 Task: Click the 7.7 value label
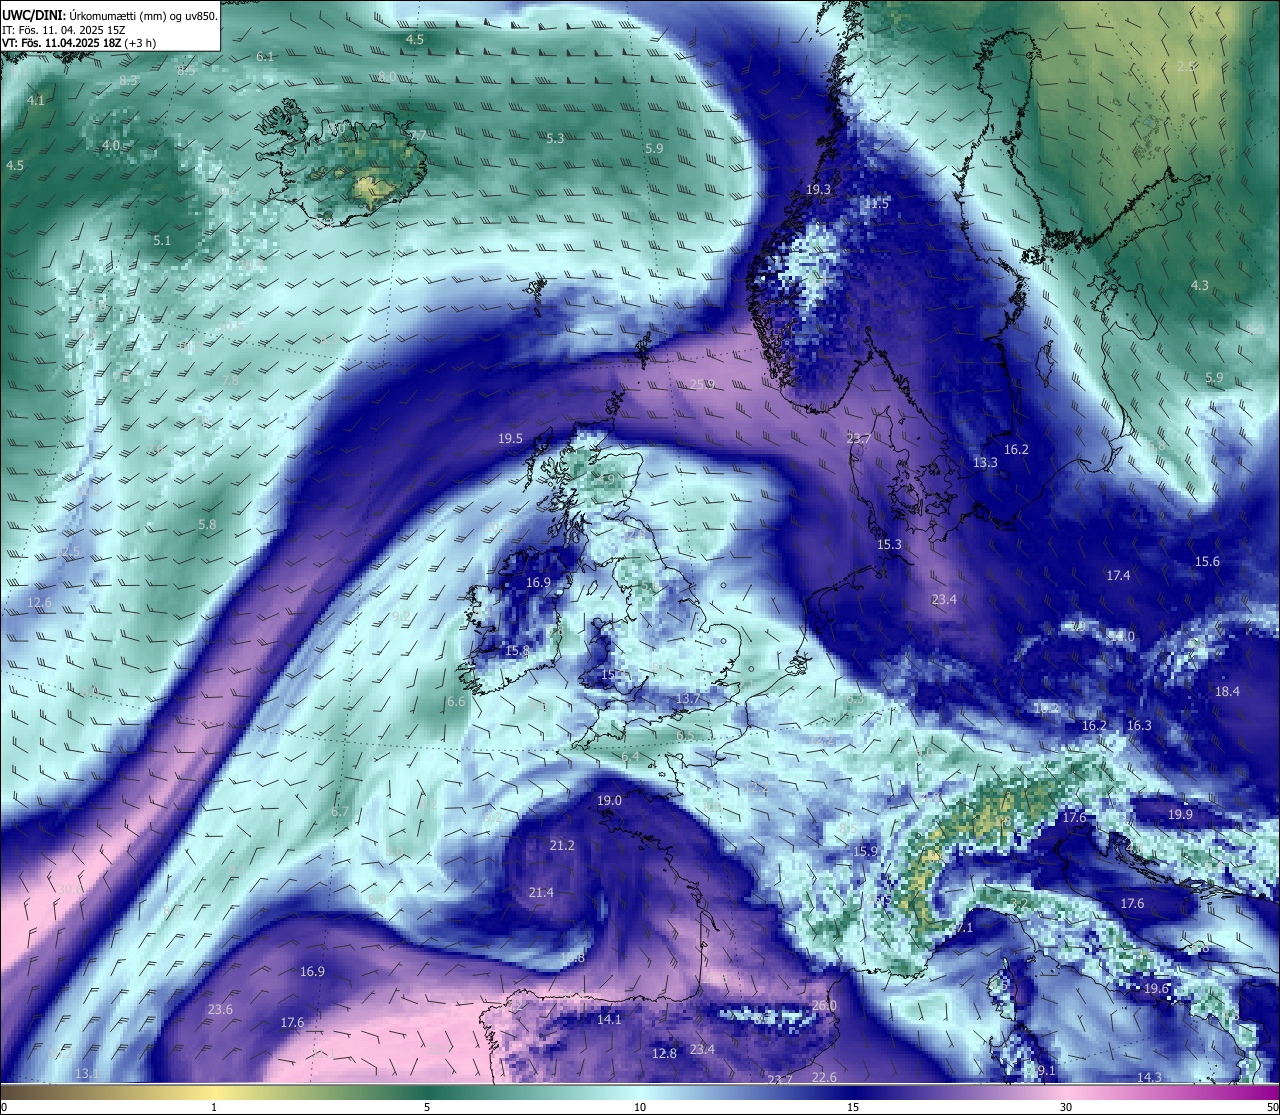click(x=417, y=135)
